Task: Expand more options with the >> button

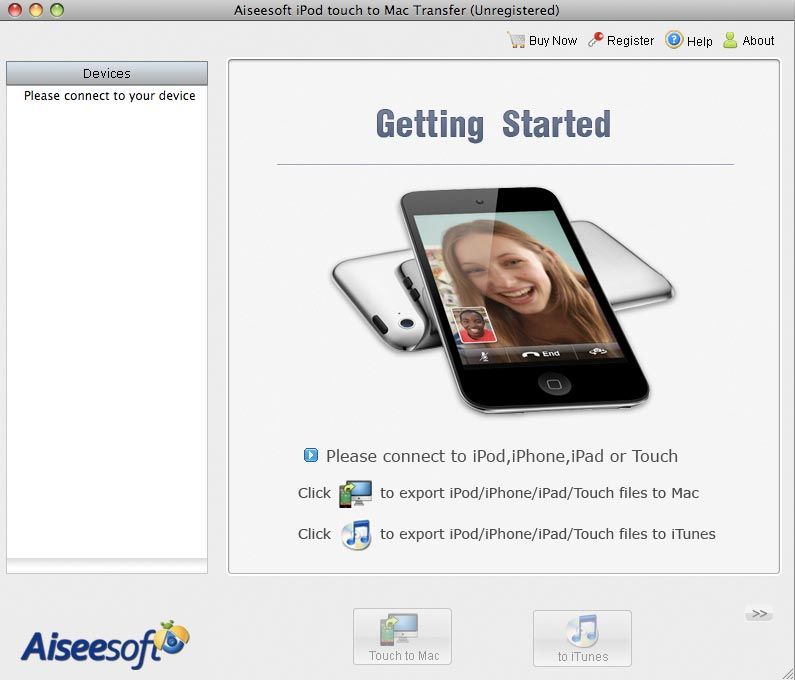Action: pyautogui.click(x=759, y=614)
